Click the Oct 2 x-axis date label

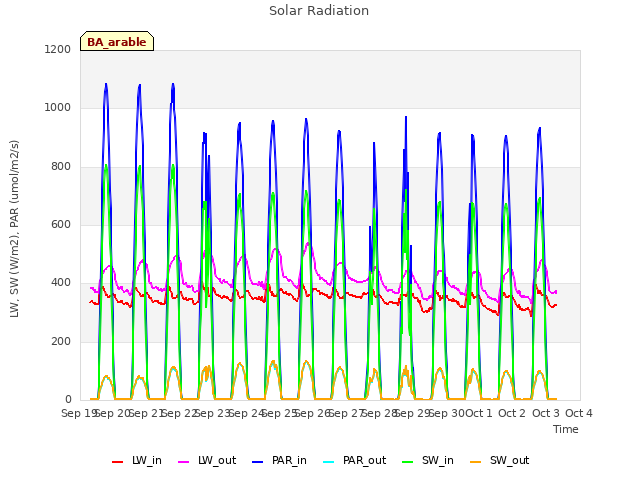point(512,413)
